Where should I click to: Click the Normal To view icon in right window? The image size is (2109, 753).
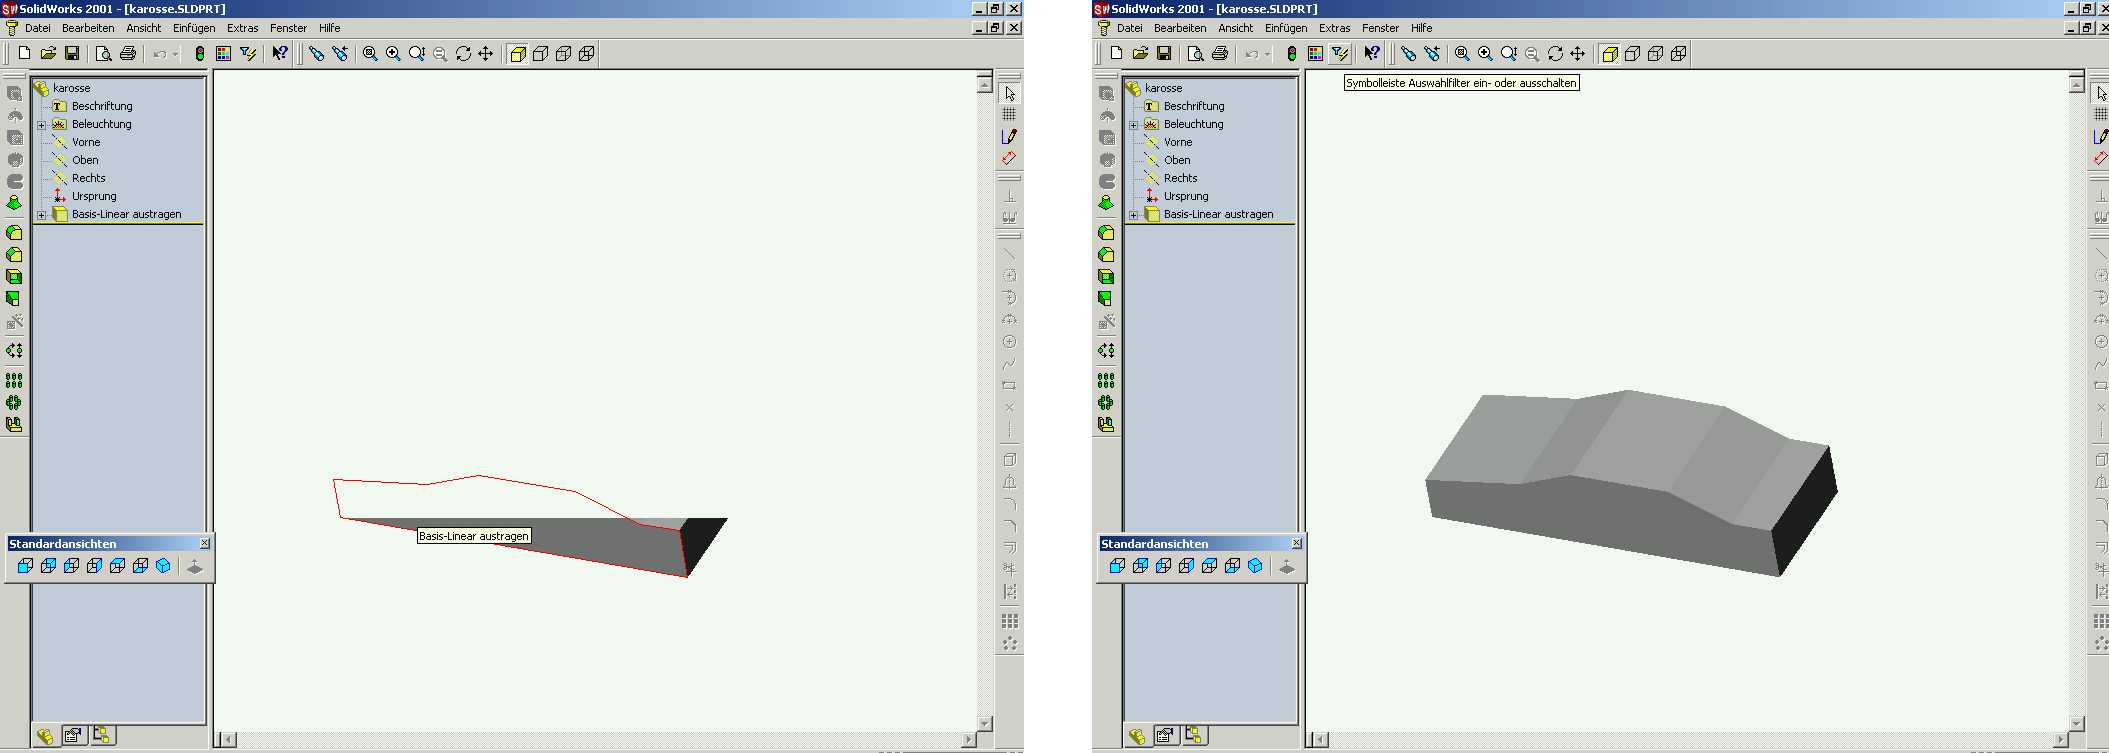click(x=1287, y=566)
